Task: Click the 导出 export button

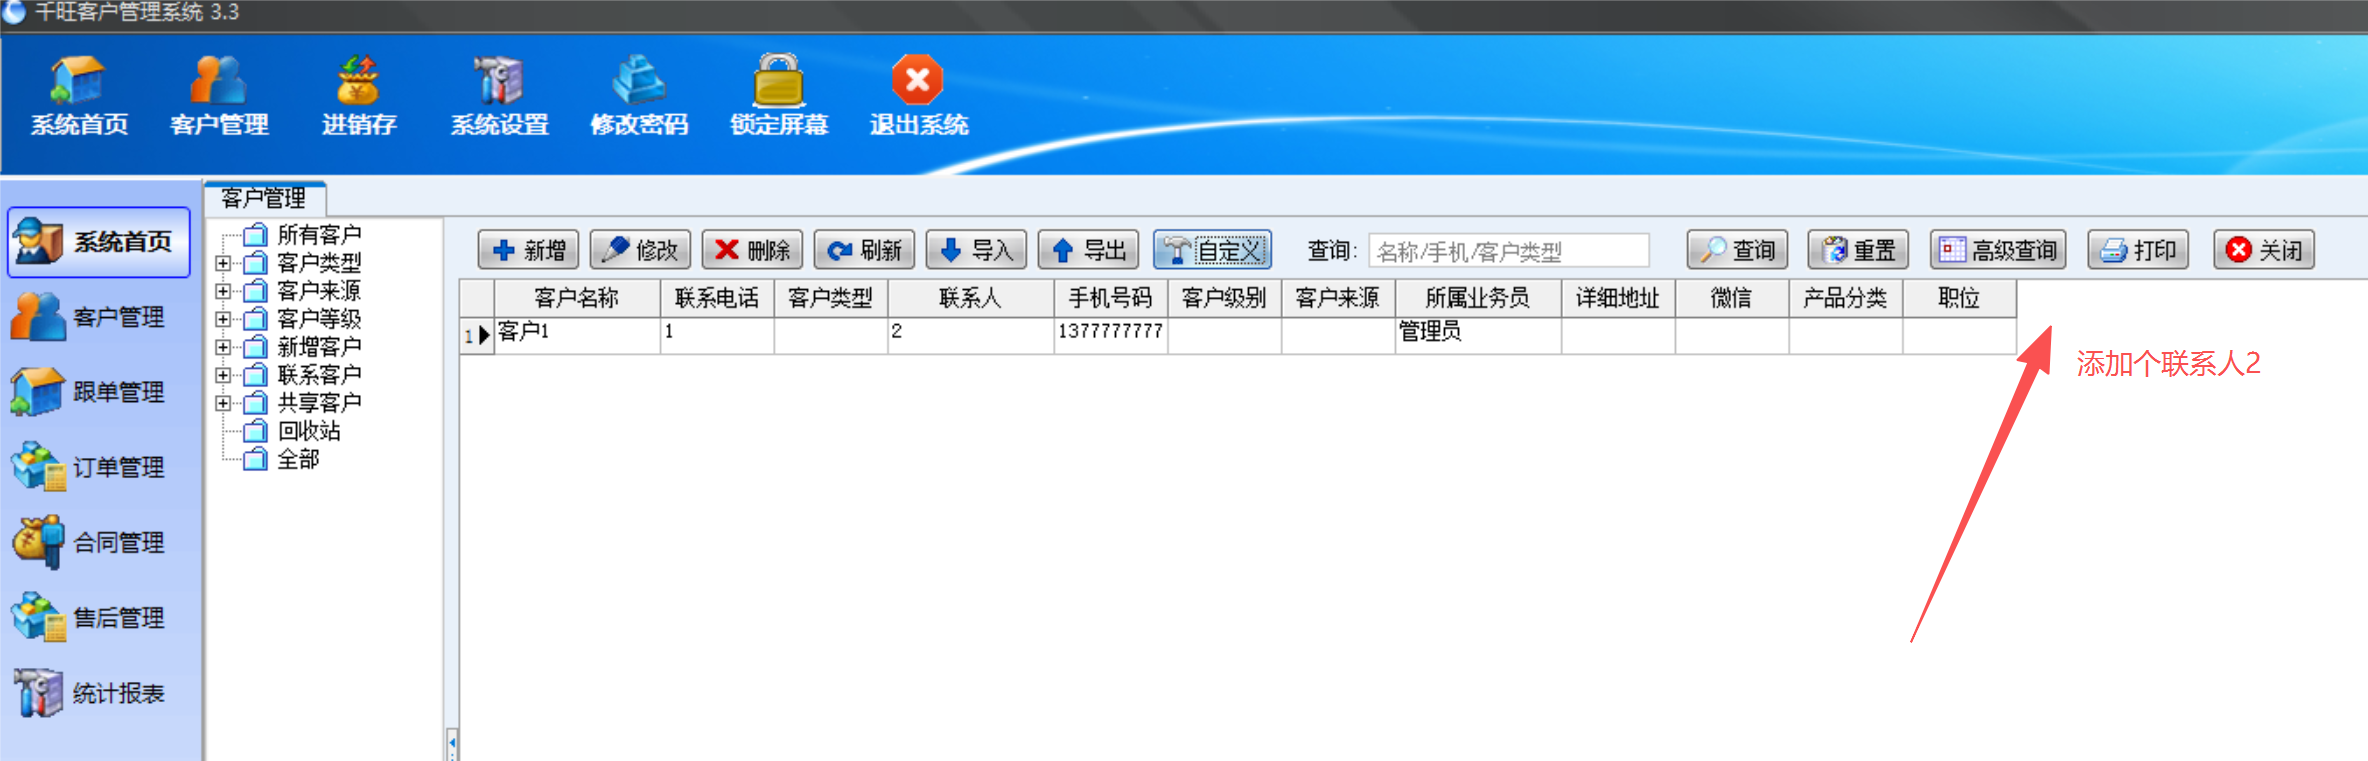Action: pos(1089,250)
